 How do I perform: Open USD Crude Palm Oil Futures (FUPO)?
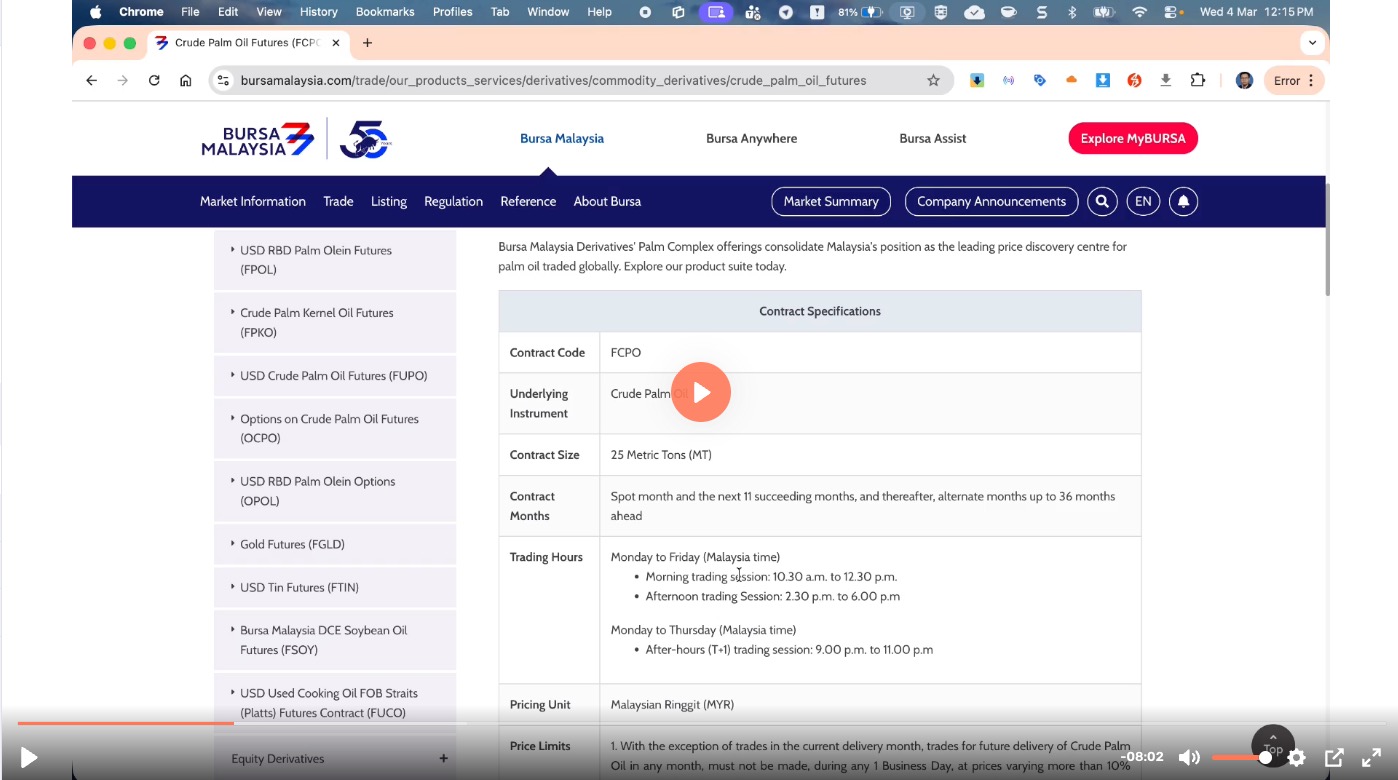coord(334,376)
